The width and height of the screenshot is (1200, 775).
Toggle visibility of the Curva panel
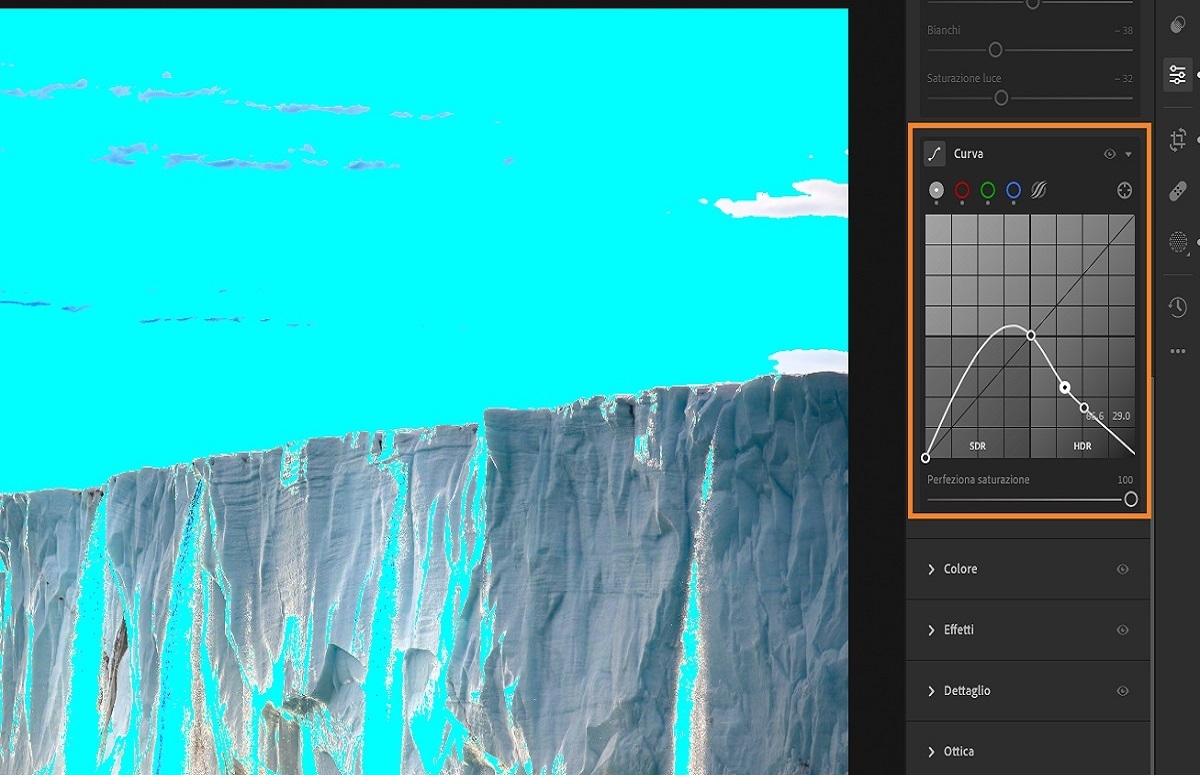(1109, 154)
